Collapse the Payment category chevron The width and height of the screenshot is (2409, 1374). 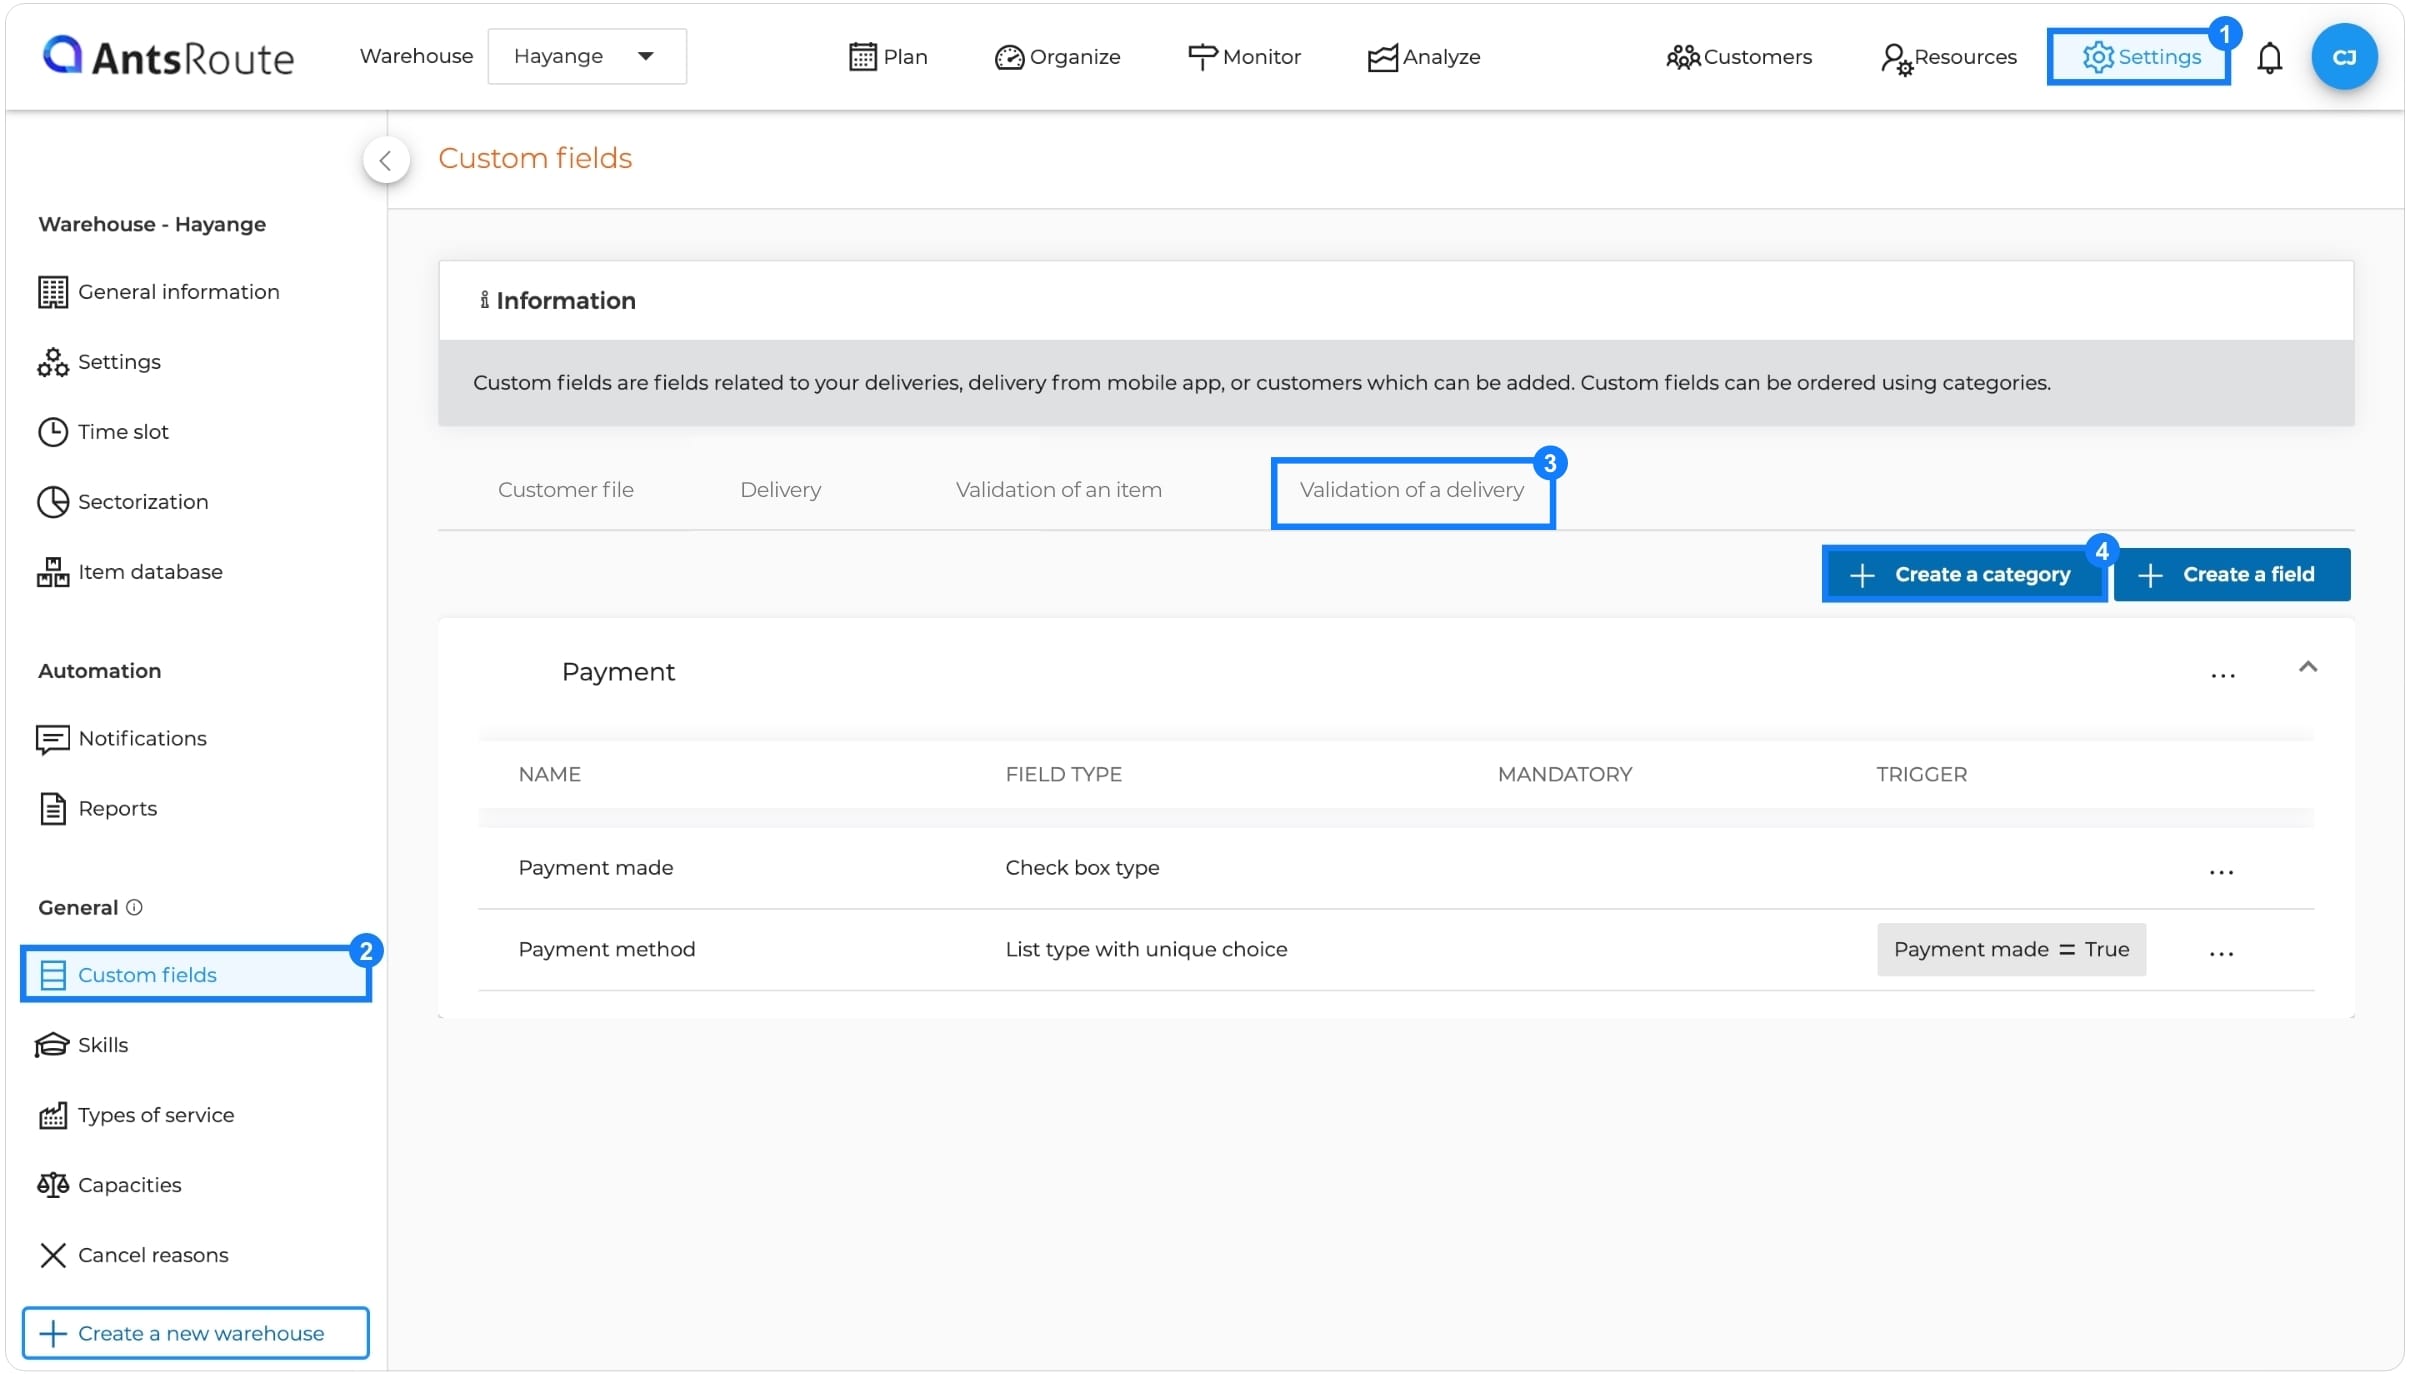pos(2307,666)
